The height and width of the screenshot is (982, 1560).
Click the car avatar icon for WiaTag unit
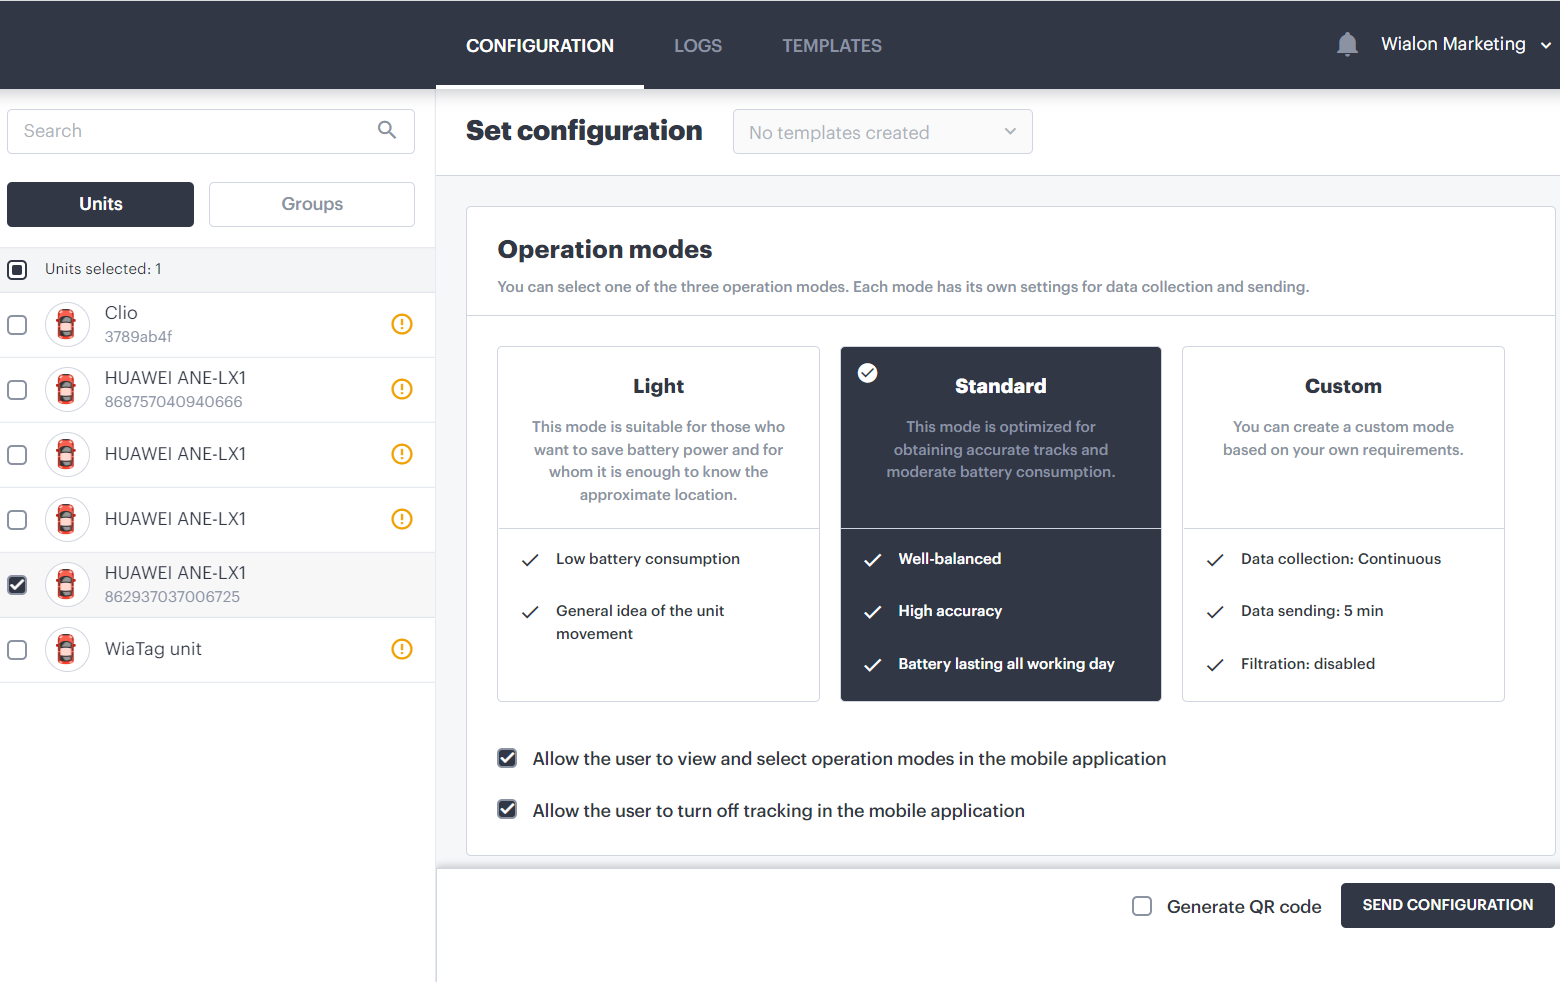click(x=67, y=650)
